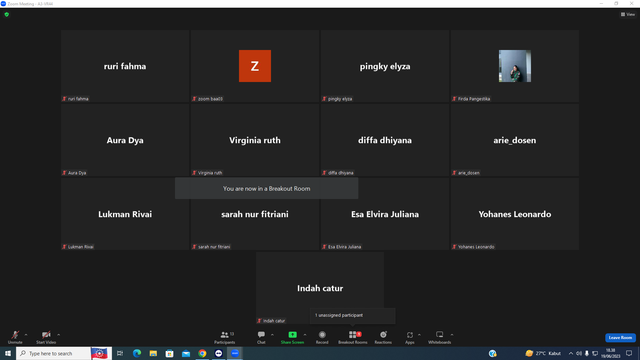This screenshot has width=640, height=360.
Task: Expand video options arrow beside Start Video
Action: click(x=59, y=335)
